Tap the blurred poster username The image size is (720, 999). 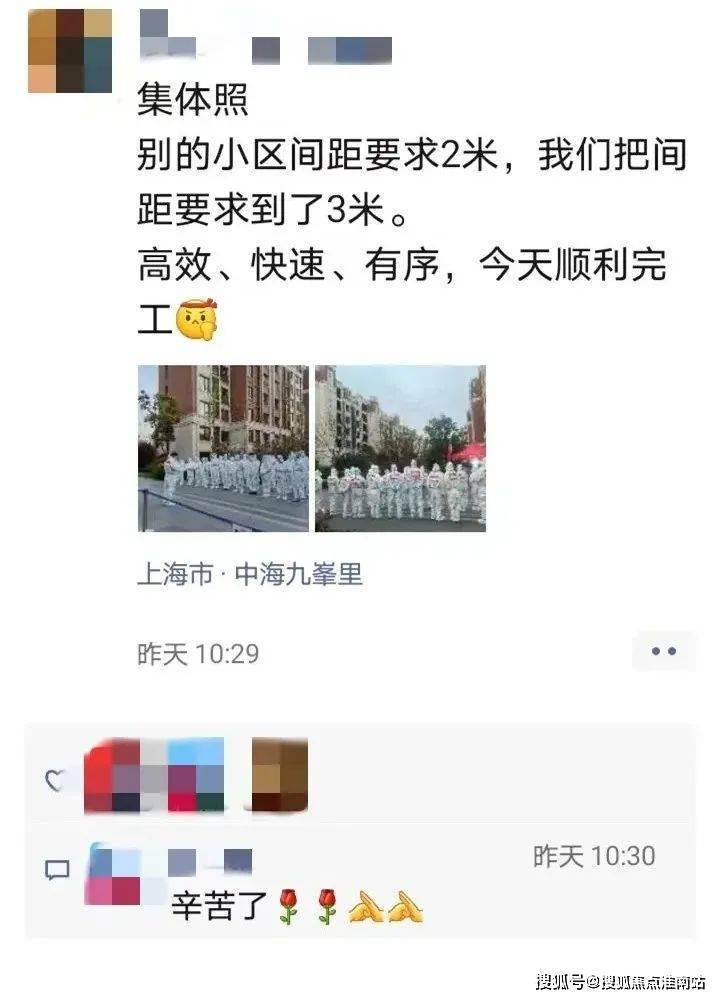pyautogui.click(x=264, y=37)
